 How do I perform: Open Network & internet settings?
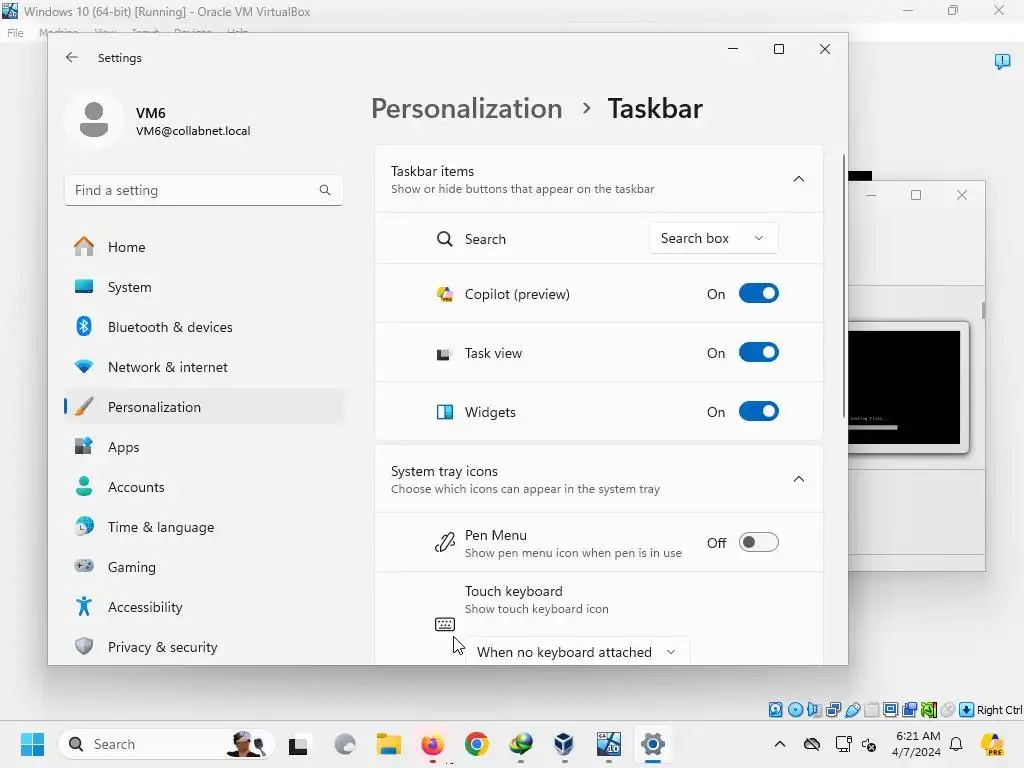[x=204, y=367]
